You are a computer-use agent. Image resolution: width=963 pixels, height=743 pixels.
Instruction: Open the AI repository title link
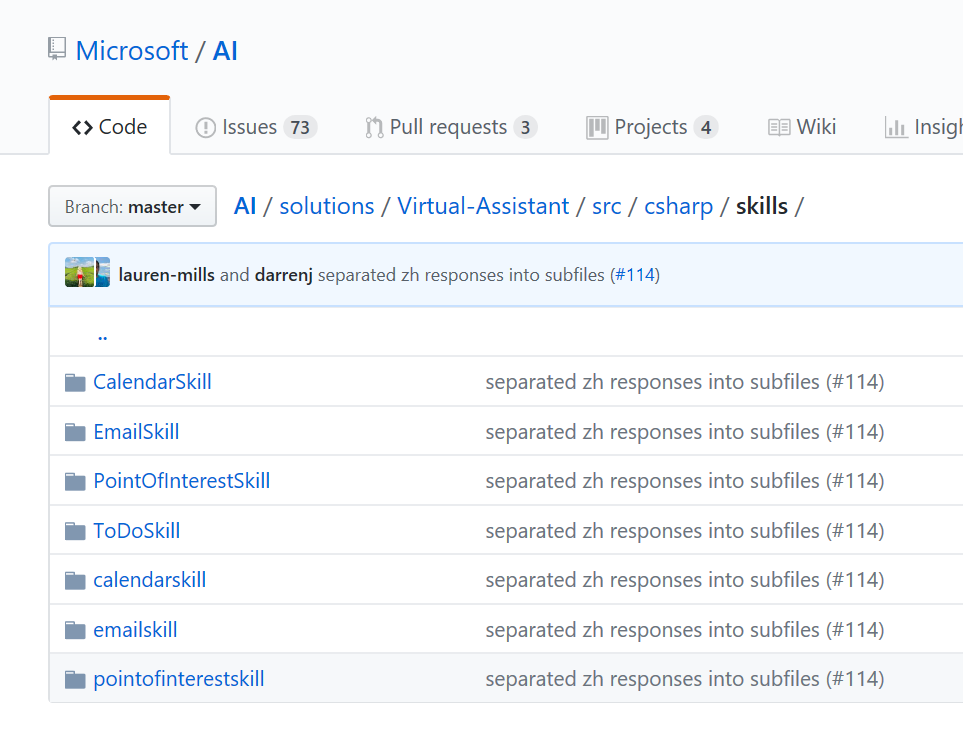[x=225, y=50]
